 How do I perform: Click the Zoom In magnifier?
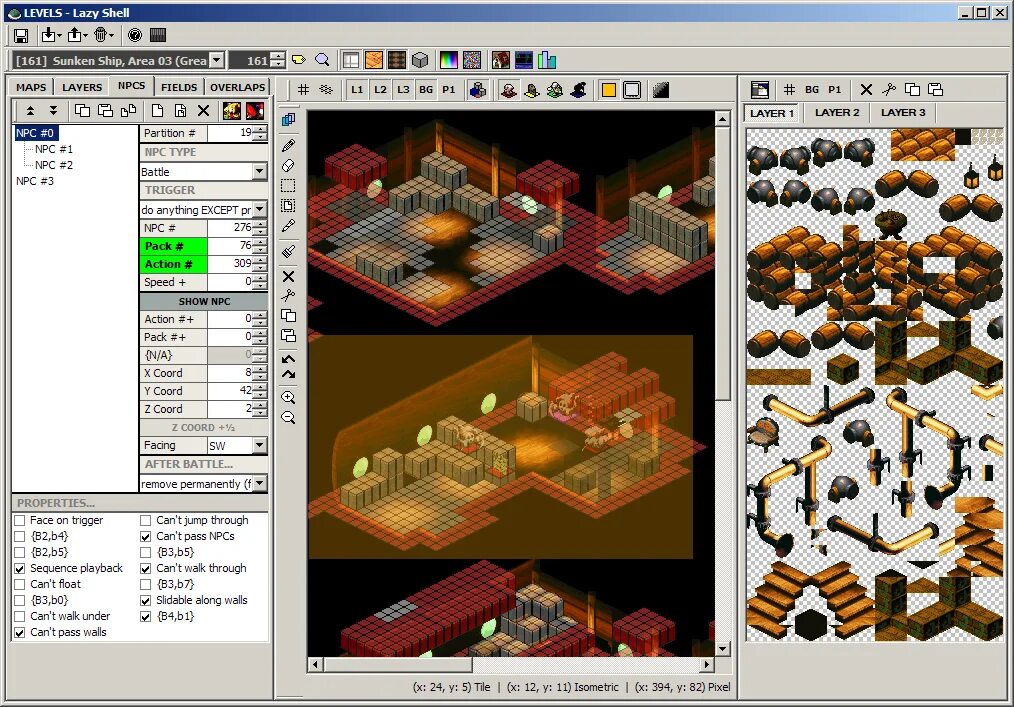(288, 398)
